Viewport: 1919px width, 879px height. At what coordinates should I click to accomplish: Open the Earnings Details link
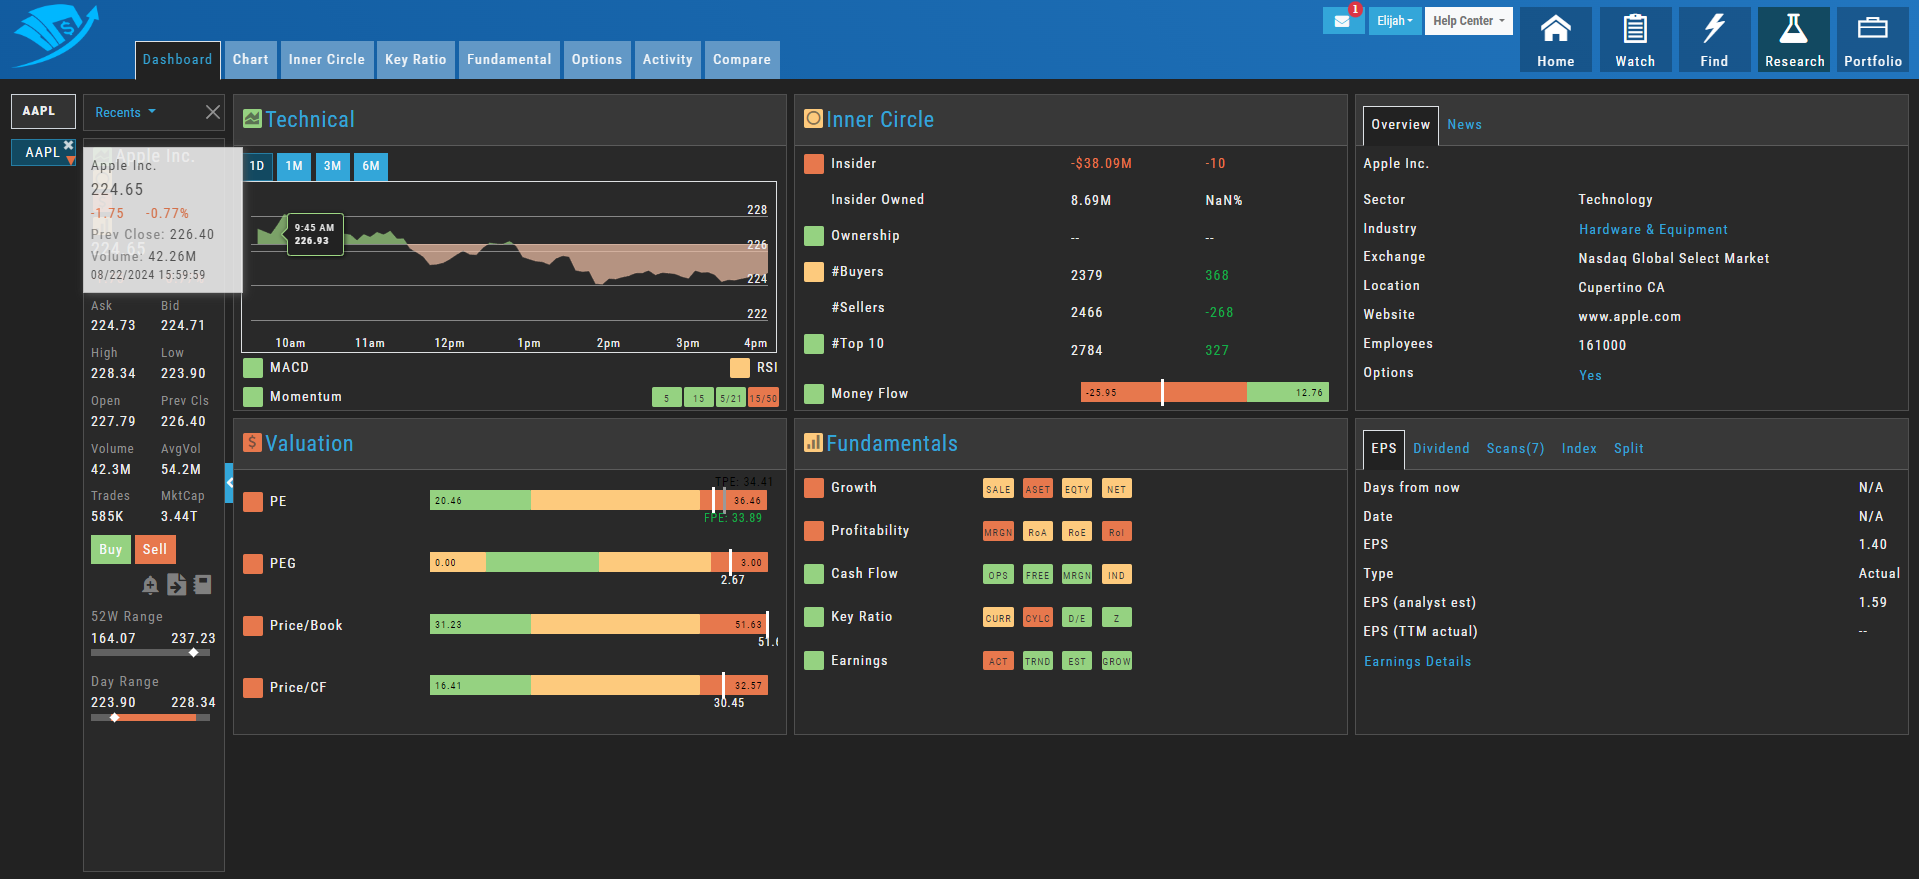pos(1417,662)
